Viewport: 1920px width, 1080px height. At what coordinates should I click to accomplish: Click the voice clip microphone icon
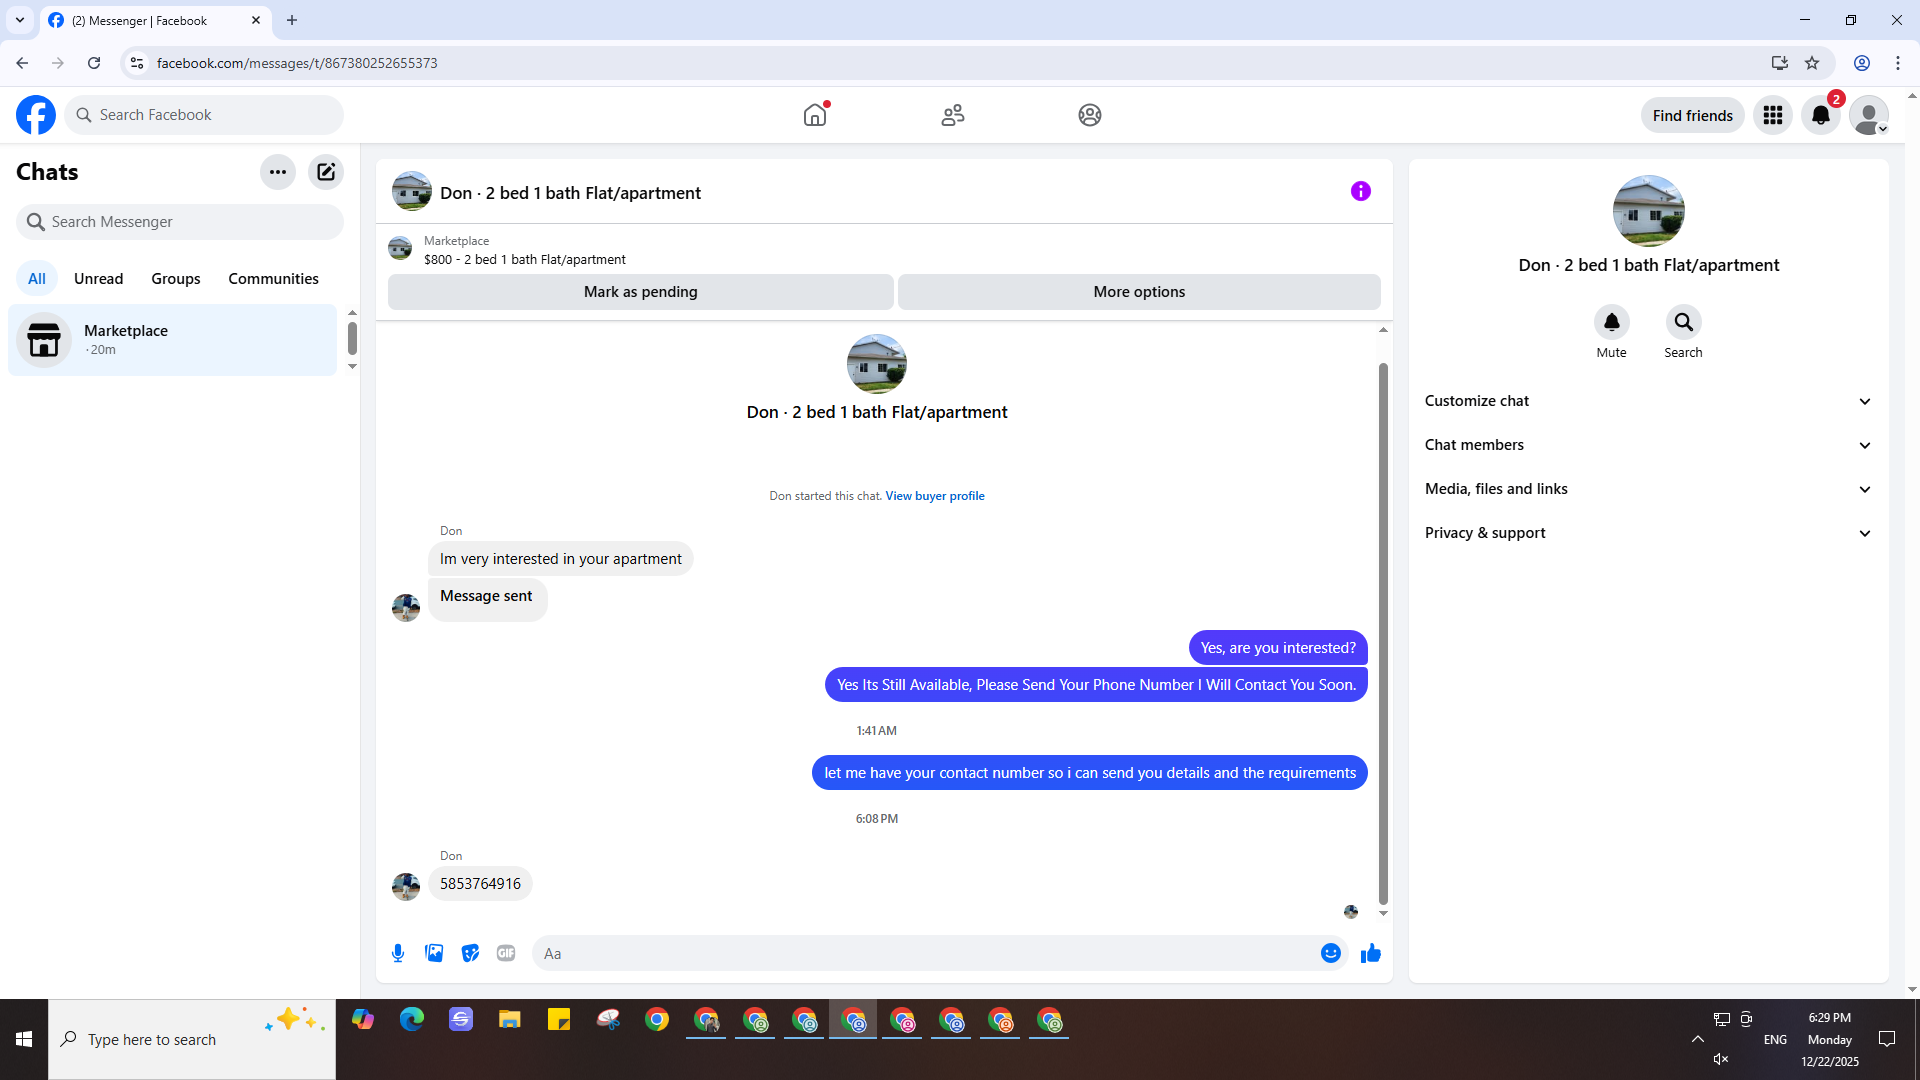(x=398, y=953)
